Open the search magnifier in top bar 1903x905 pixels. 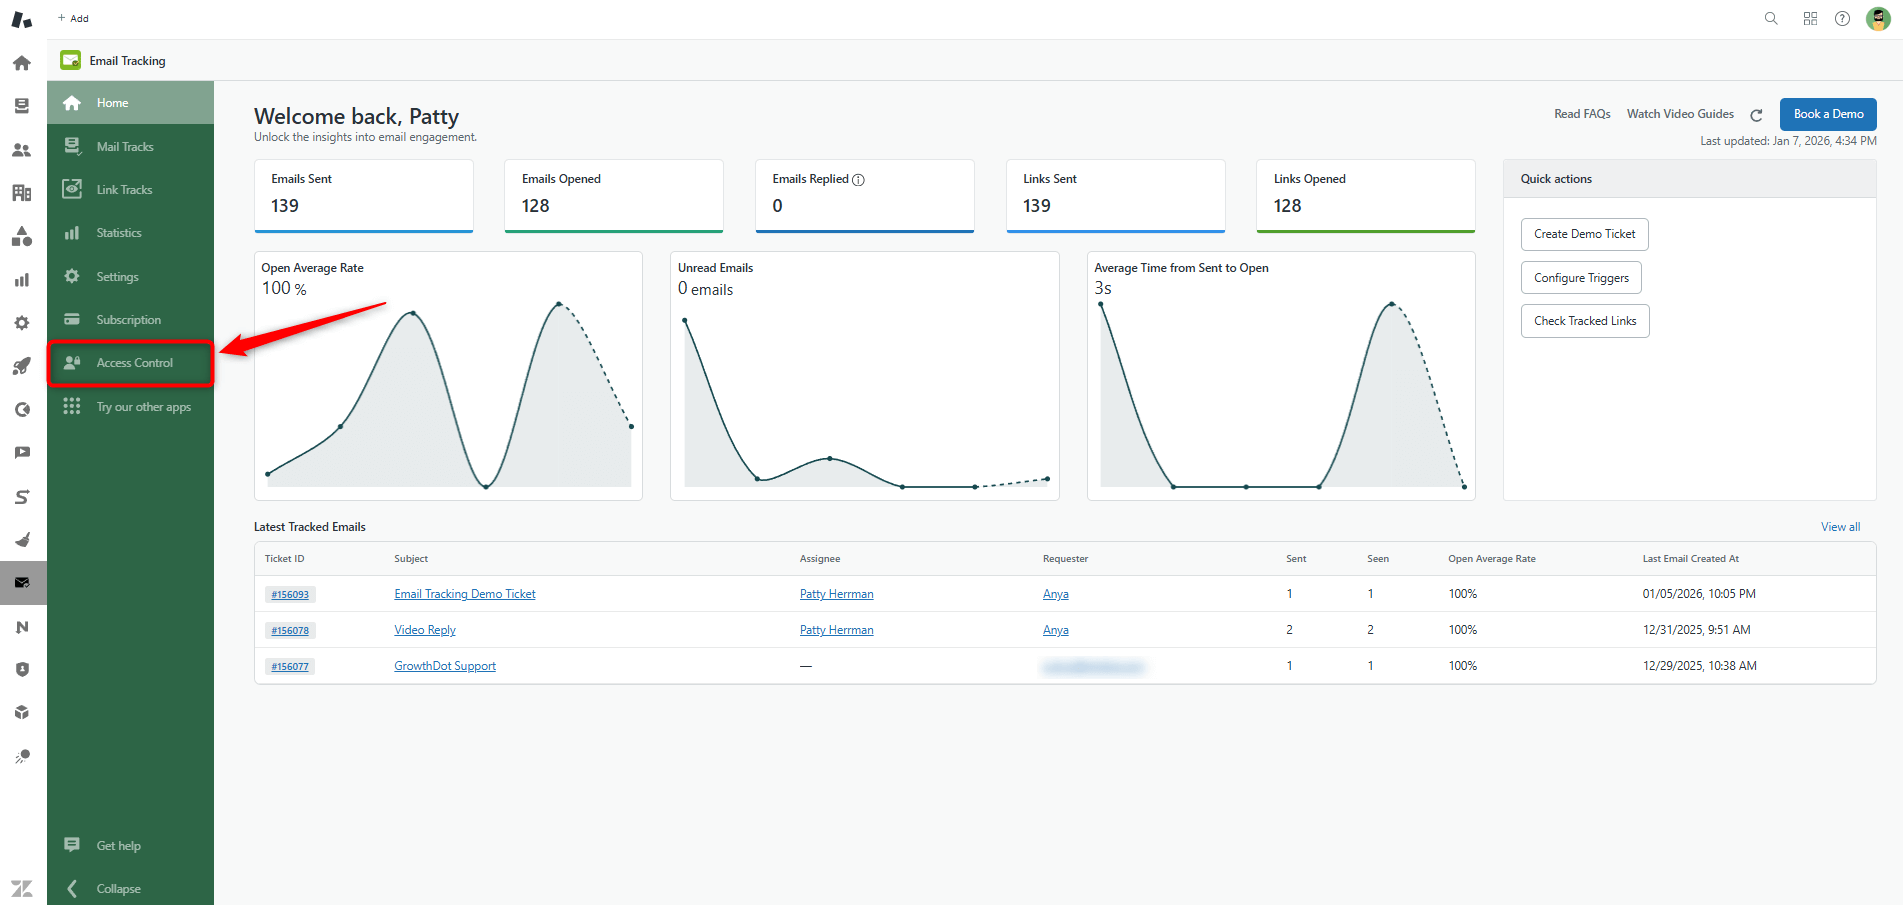1771,19
